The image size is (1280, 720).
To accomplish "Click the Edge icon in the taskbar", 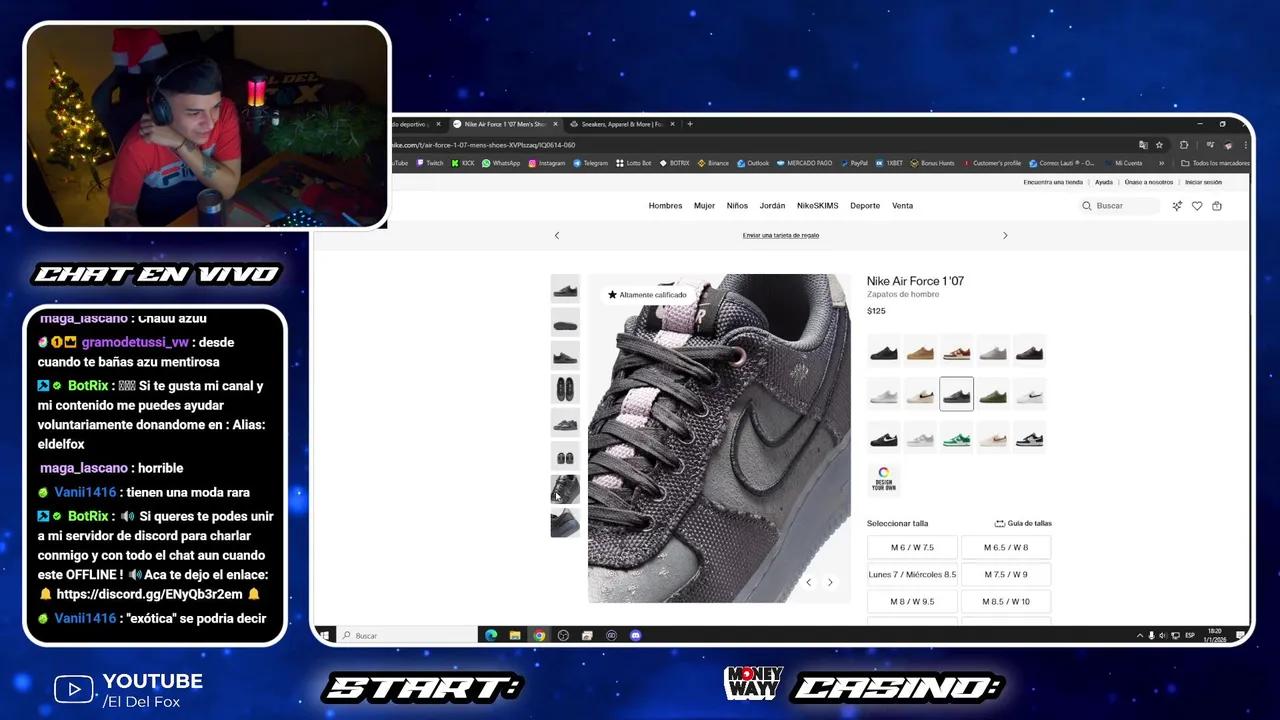I will pos(491,635).
